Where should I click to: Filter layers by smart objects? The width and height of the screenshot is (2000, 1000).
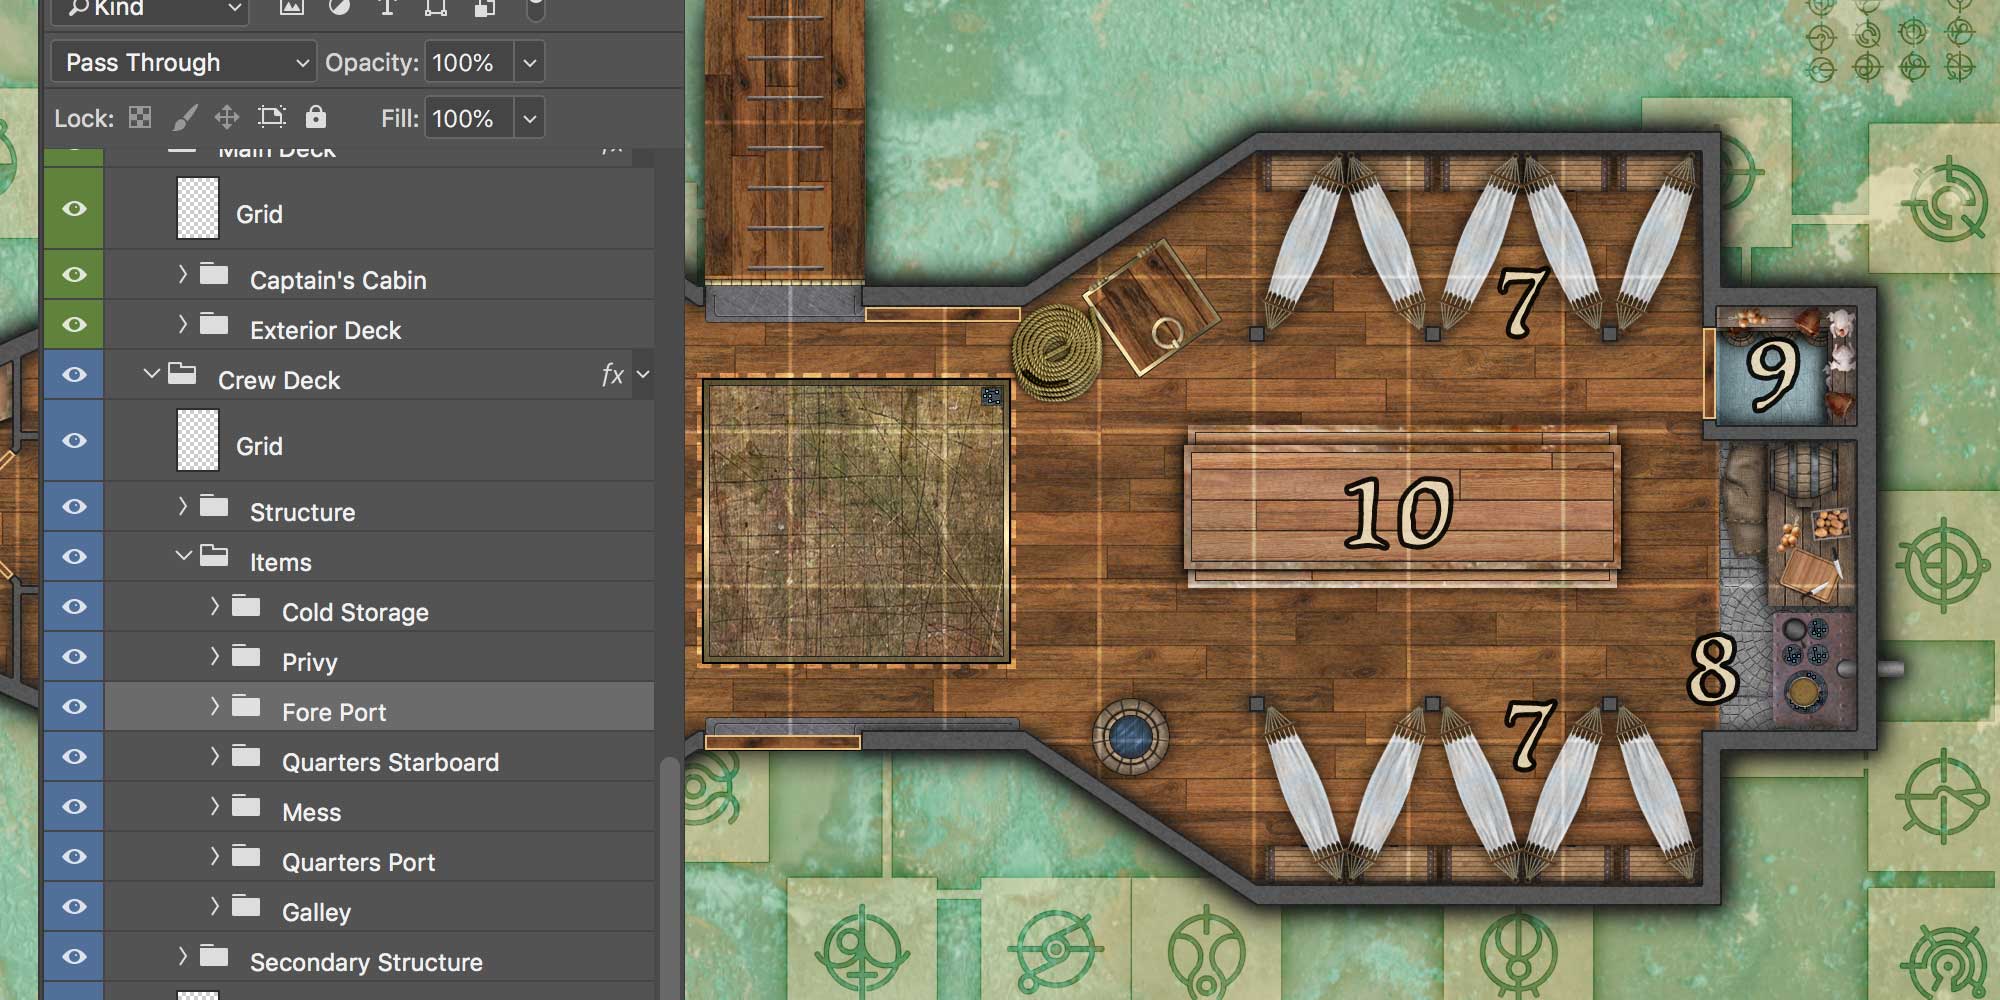pyautogui.click(x=484, y=8)
